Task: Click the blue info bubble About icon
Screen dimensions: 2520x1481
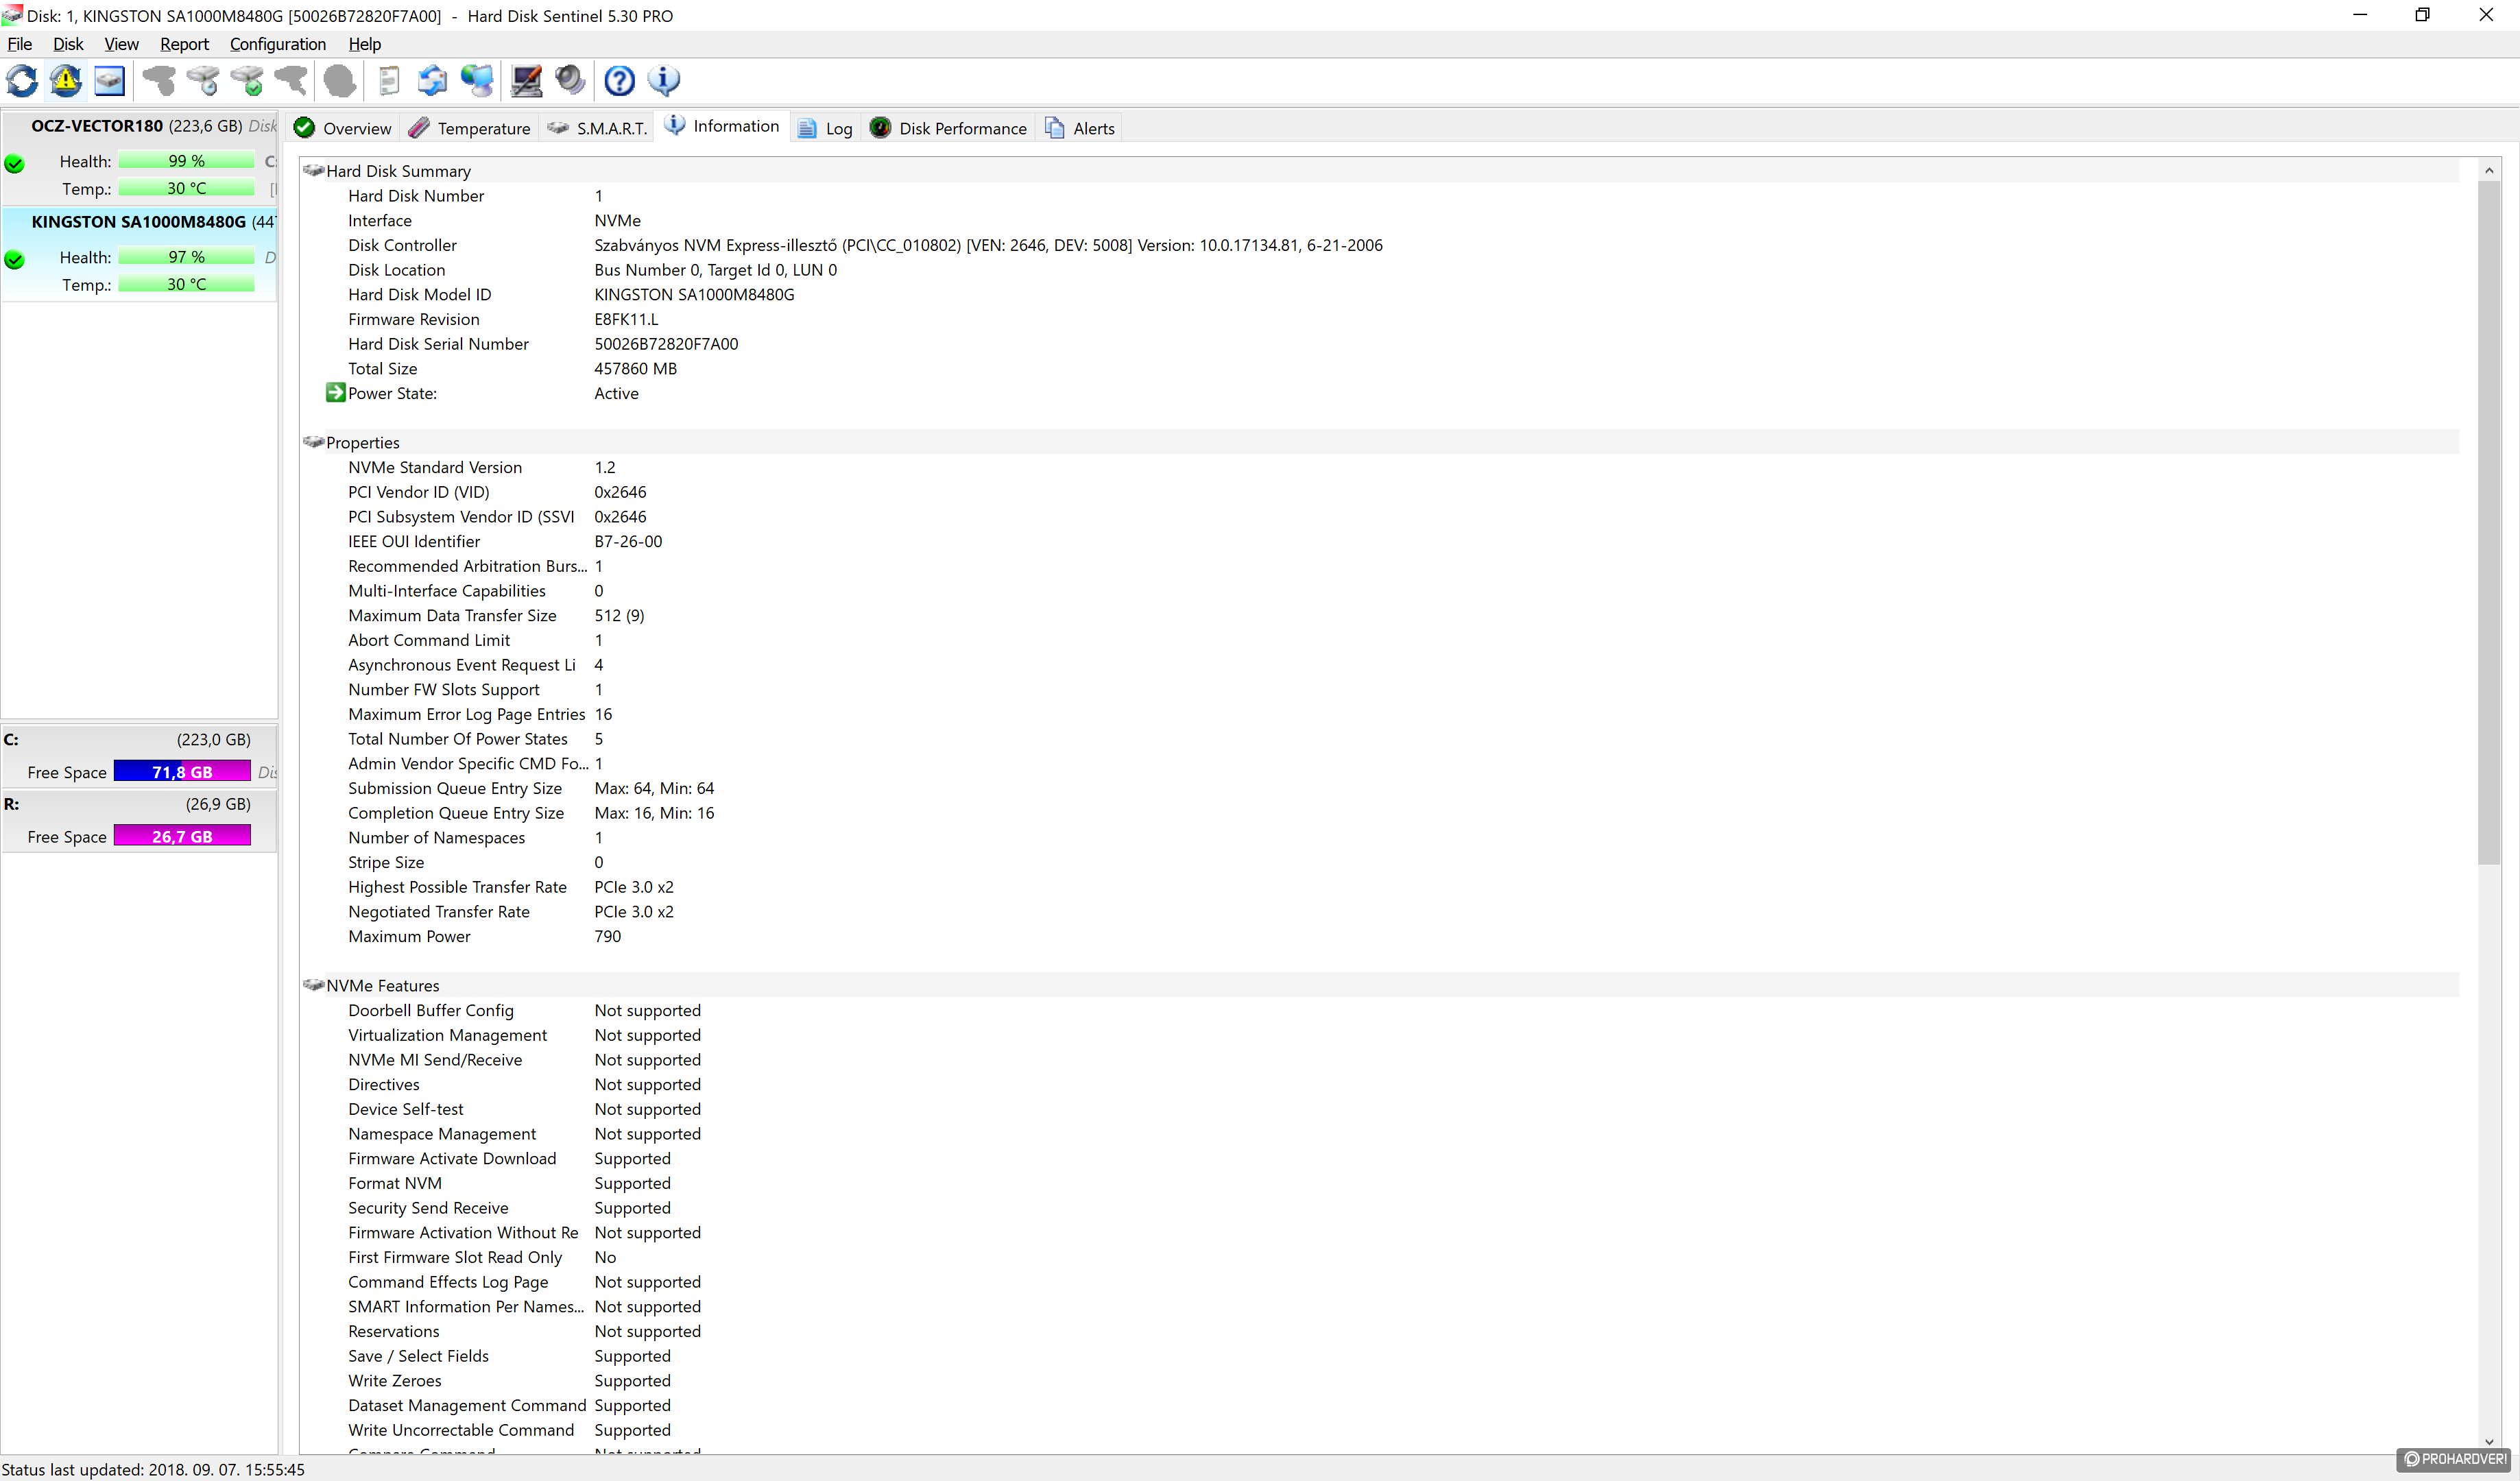Action: [664, 80]
